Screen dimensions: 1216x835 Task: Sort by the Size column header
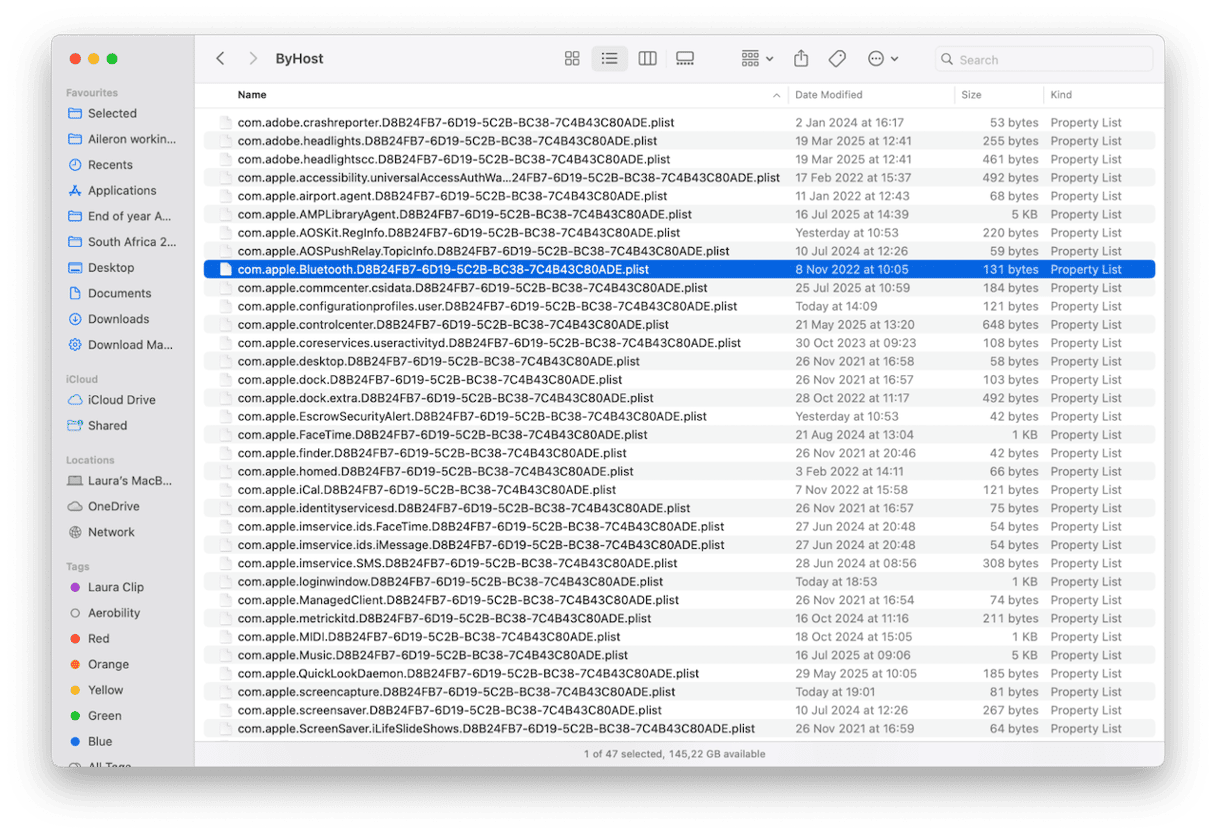click(971, 95)
